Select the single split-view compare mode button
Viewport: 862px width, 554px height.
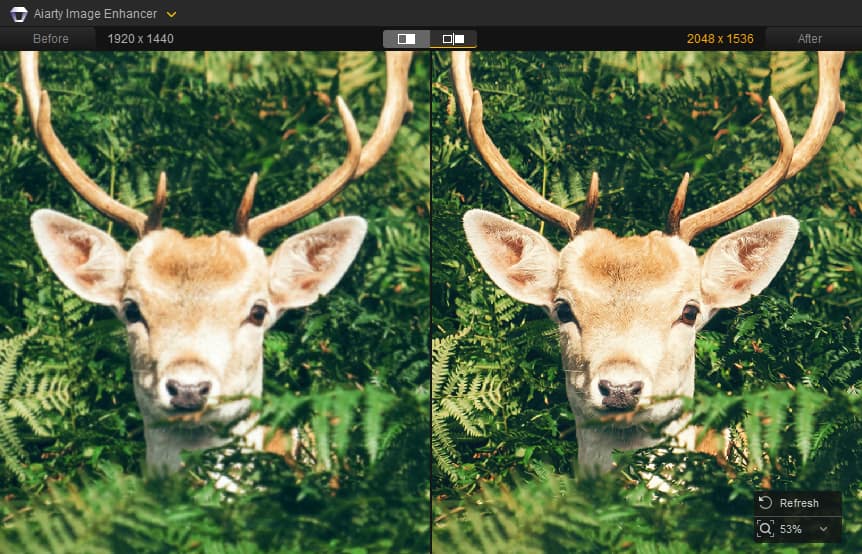coord(406,38)
